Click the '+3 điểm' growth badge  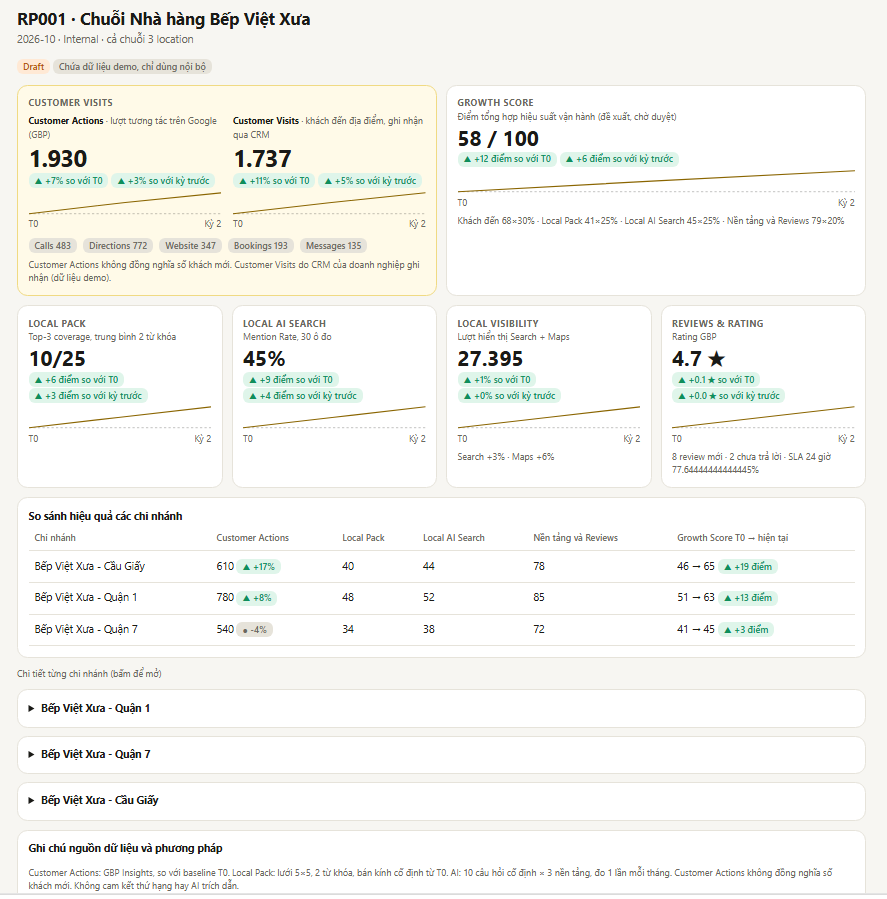point(745,630)
